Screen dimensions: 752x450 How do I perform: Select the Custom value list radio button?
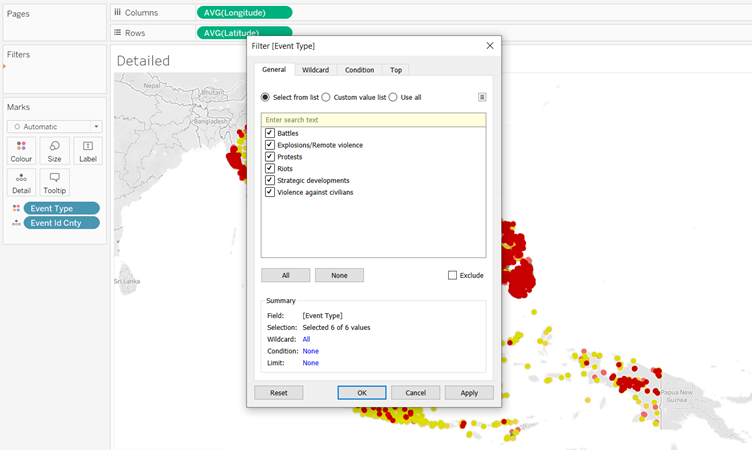(x=326, y=97)
